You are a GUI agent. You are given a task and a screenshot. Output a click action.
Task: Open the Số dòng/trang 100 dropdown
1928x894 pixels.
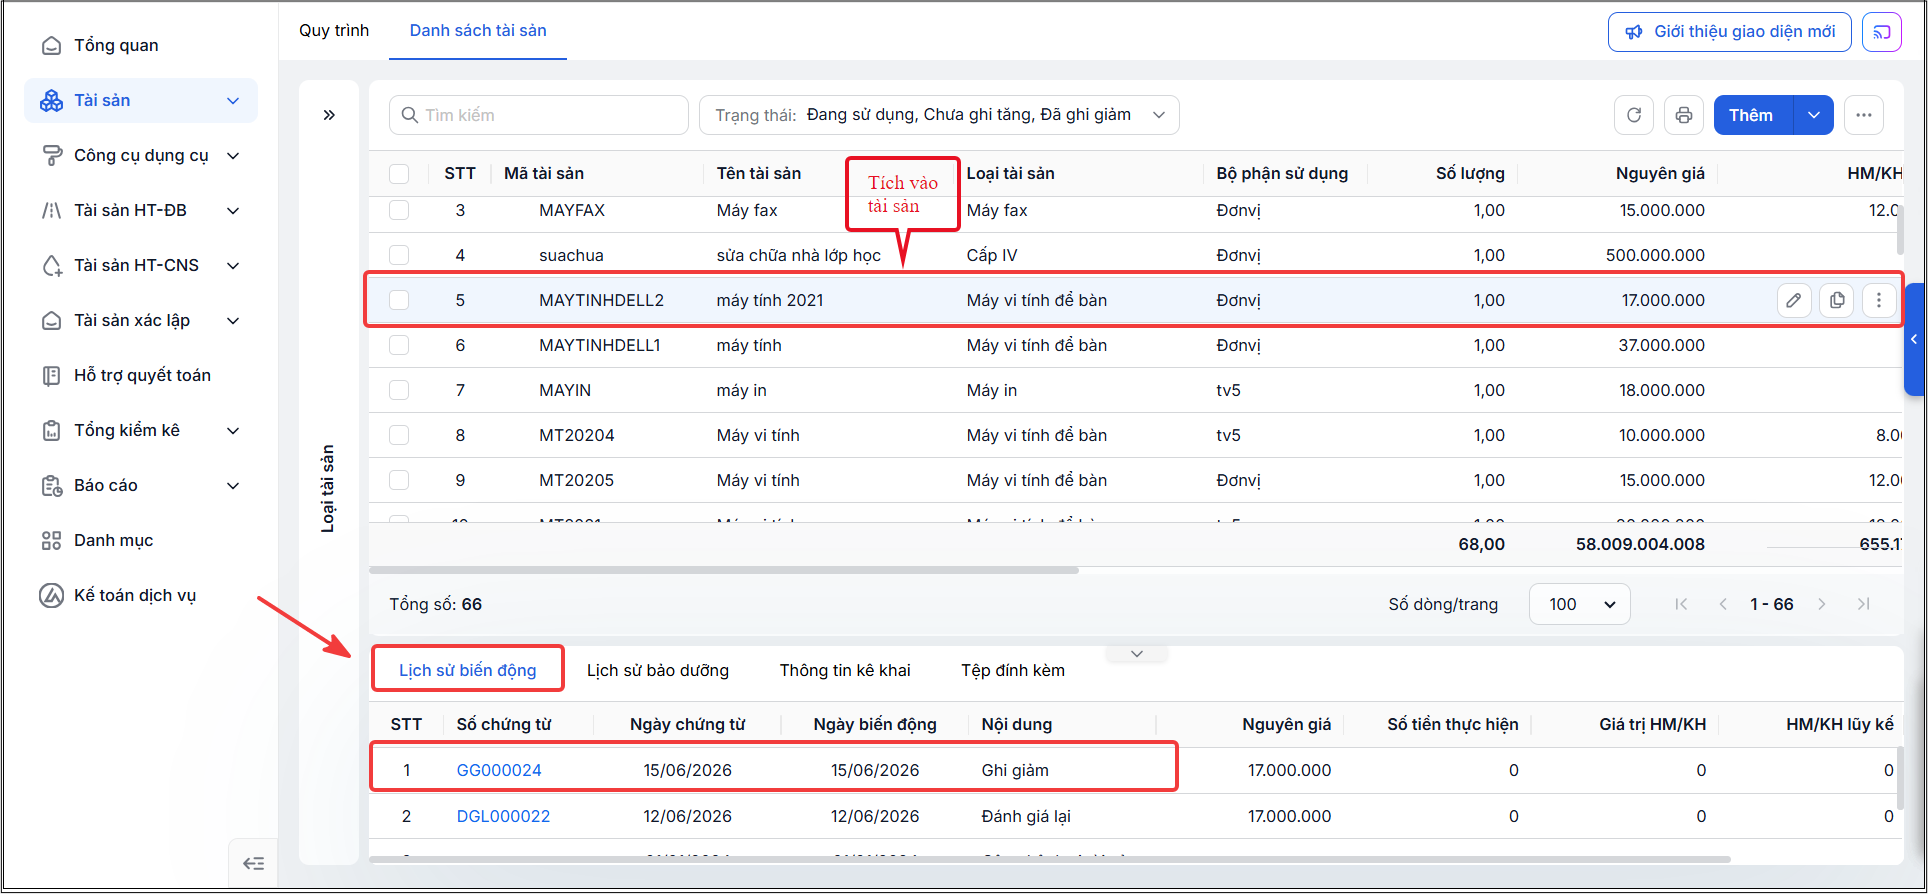pyautogui.click(x=1580, y=604)
